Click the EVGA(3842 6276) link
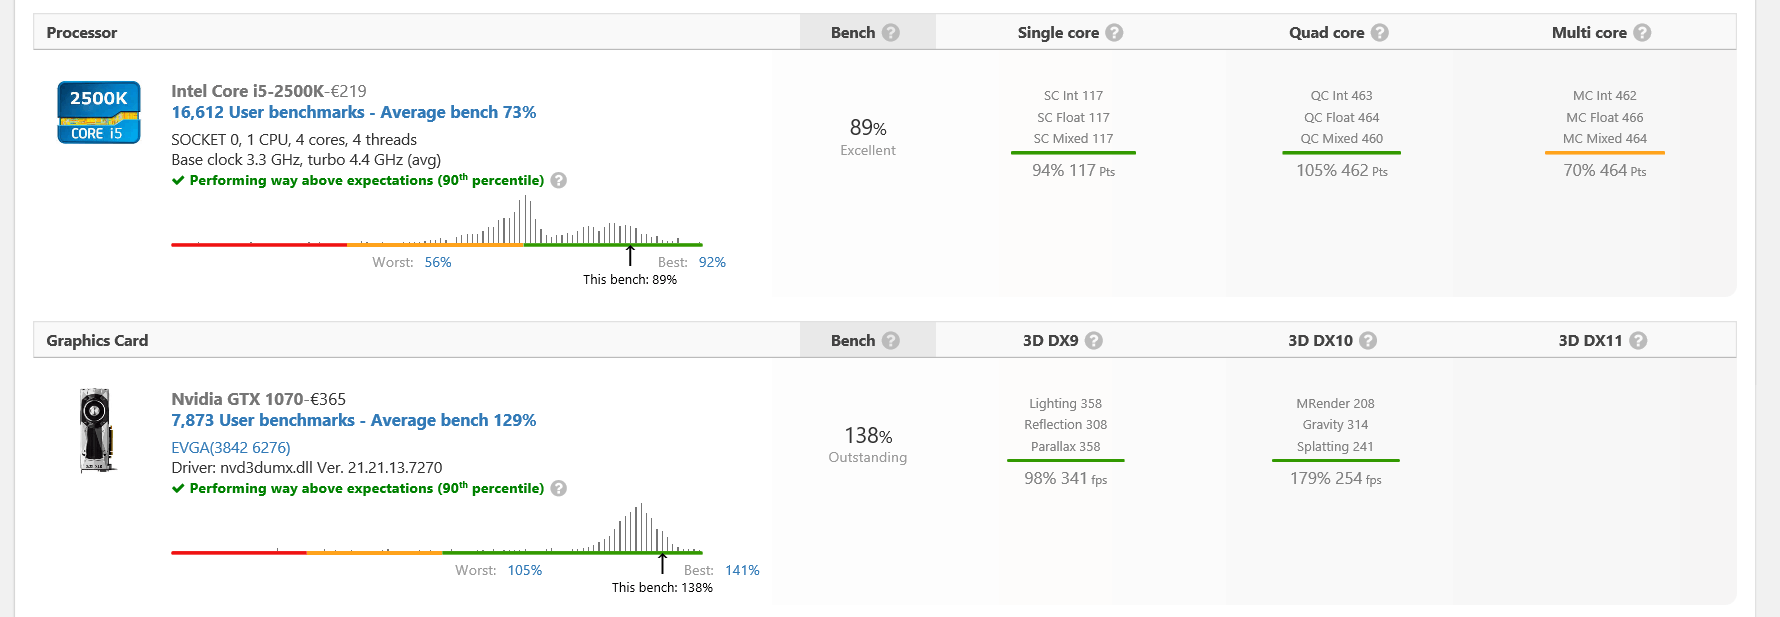 [230, 448]
